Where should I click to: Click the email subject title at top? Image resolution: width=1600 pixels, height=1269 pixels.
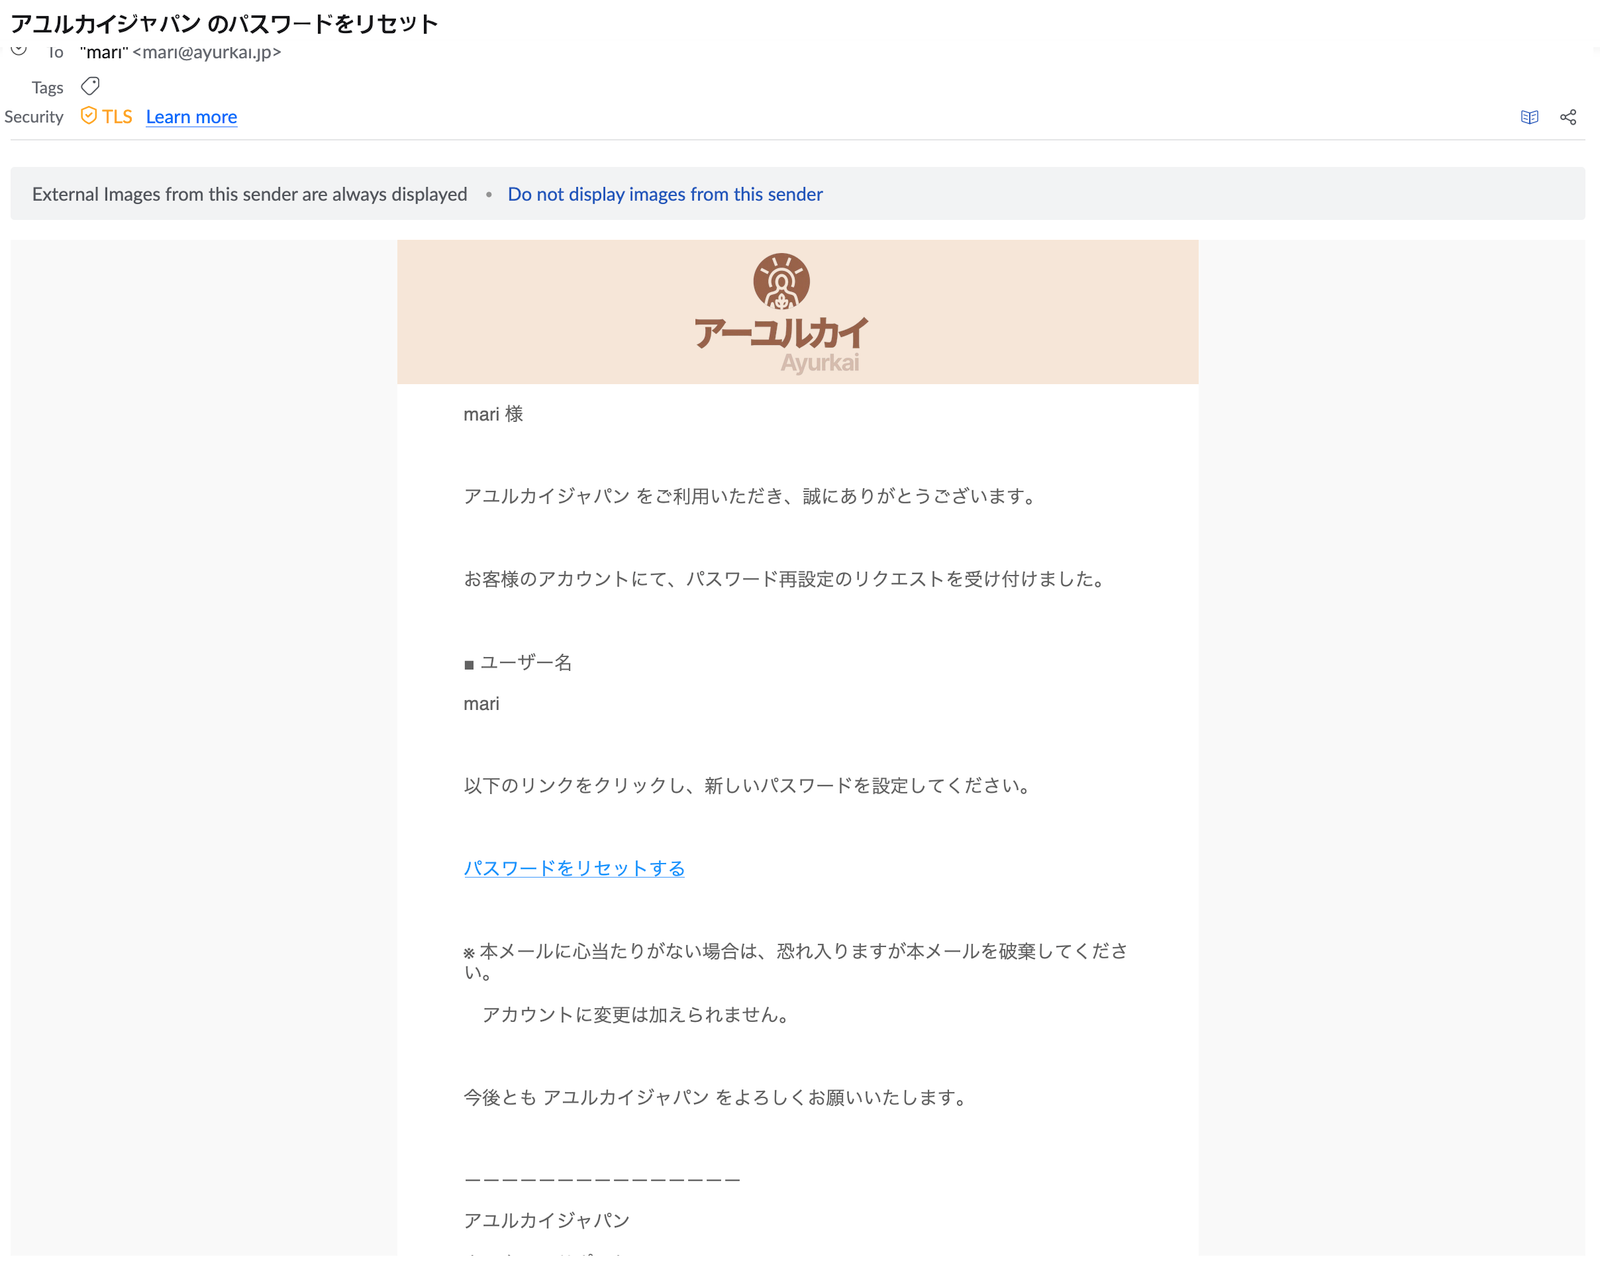224,23
